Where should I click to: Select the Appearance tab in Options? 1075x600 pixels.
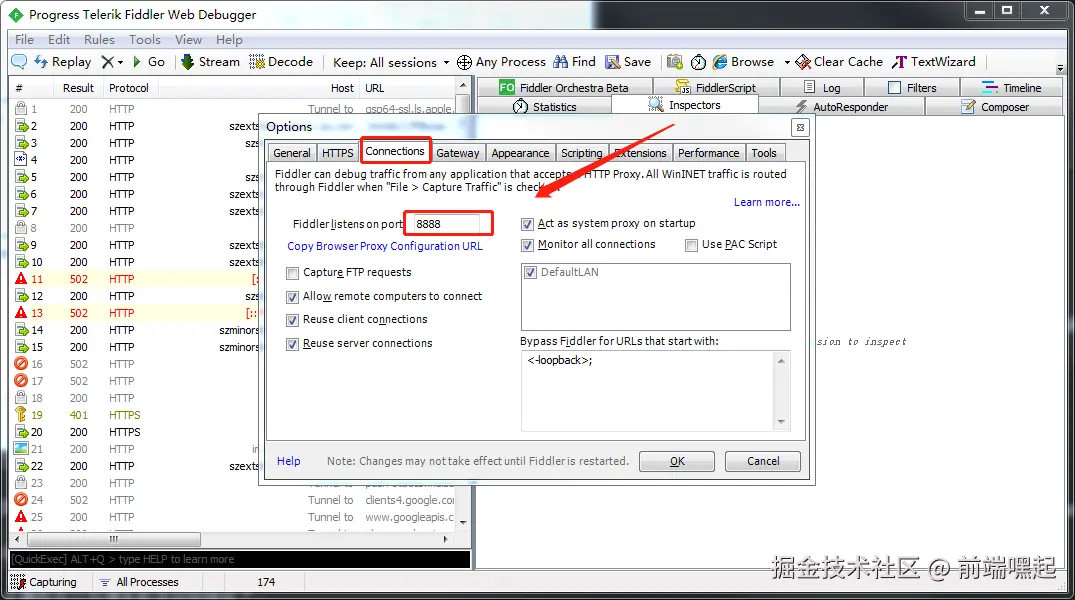point(520,153)
